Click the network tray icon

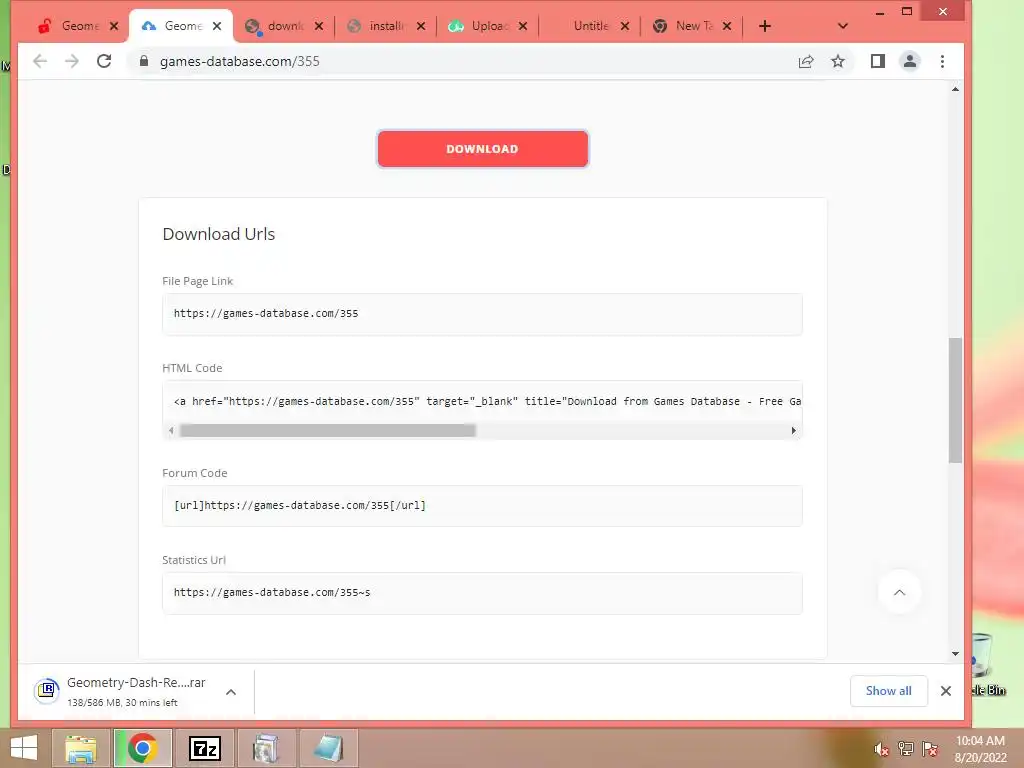point(906,749)
